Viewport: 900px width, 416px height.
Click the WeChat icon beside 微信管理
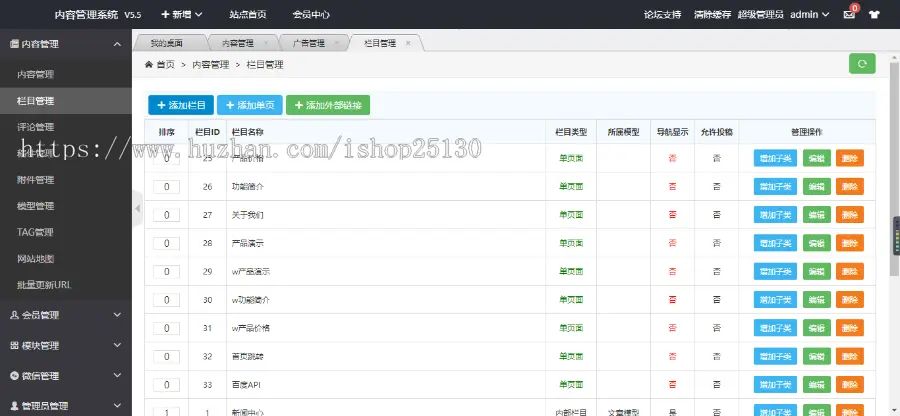(14, 376)
